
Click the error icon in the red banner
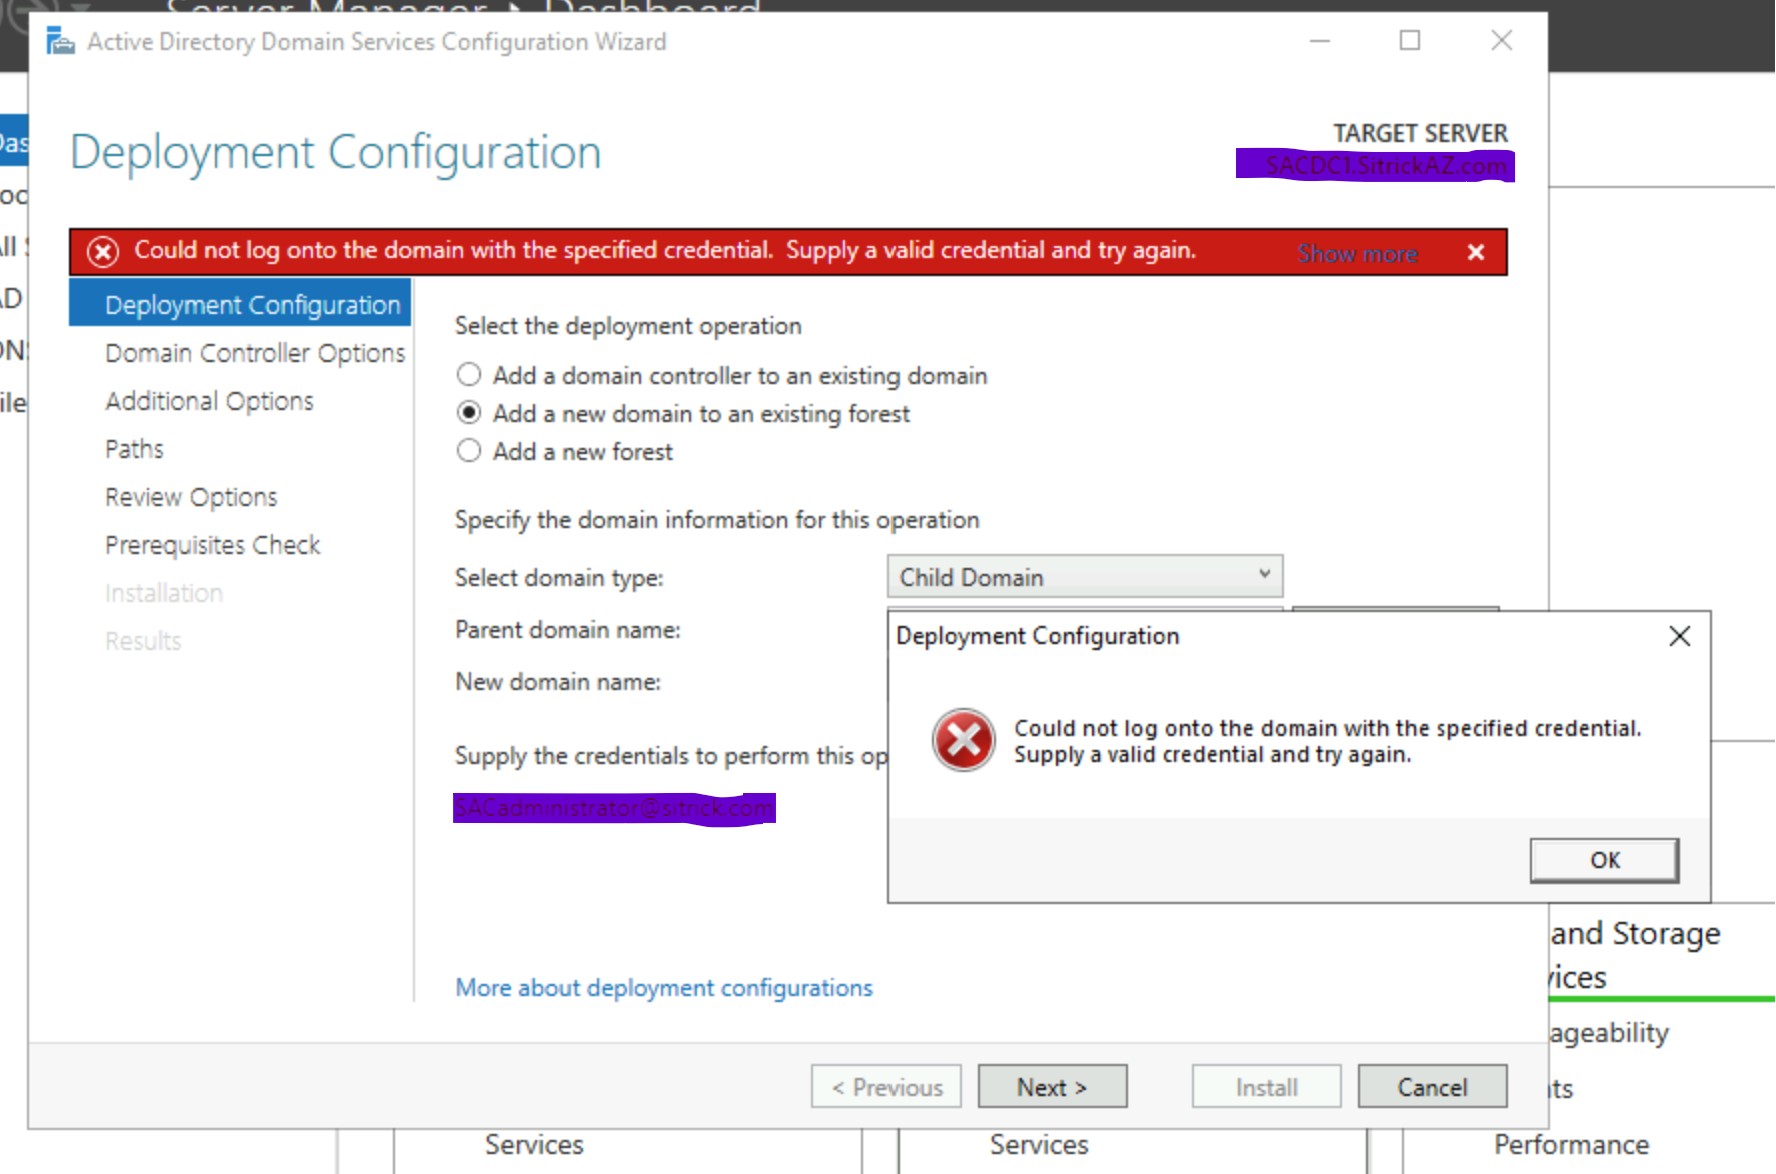pyautogui.click(x=100, y=250)
